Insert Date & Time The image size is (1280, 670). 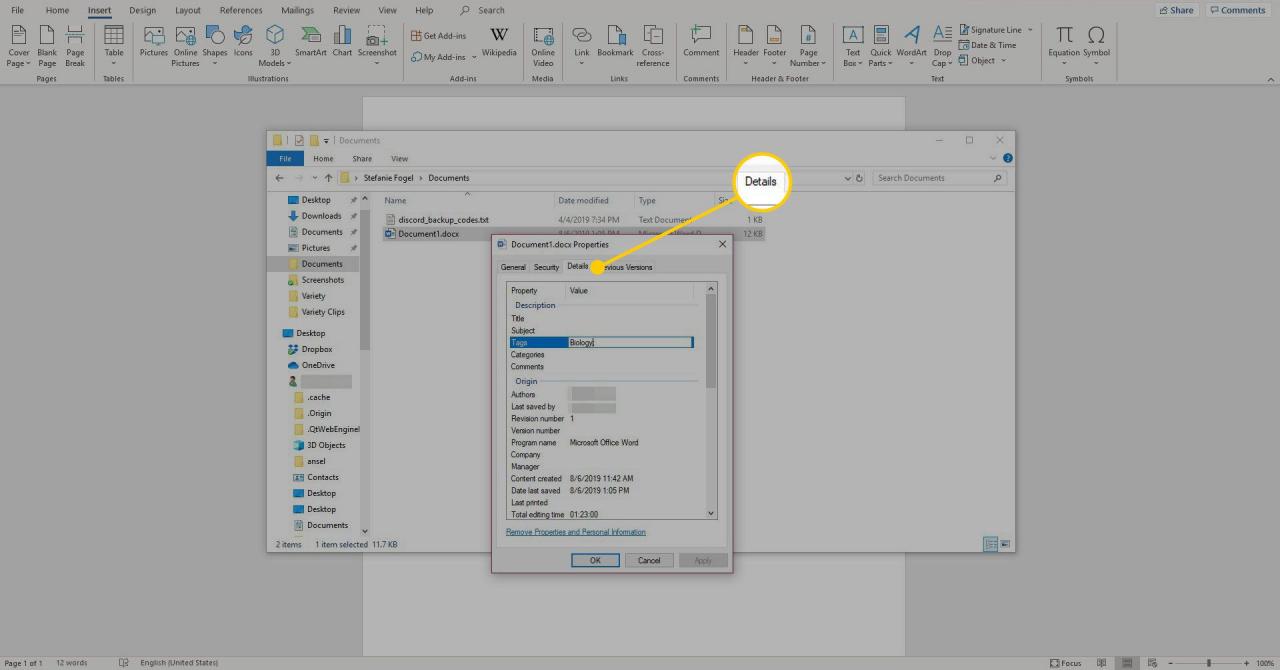[987, 45]
